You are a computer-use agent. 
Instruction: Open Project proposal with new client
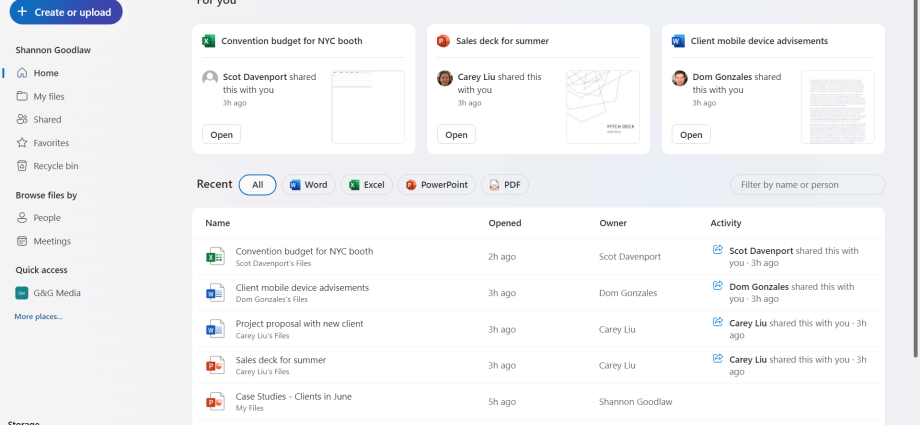[x=299, y=323]
